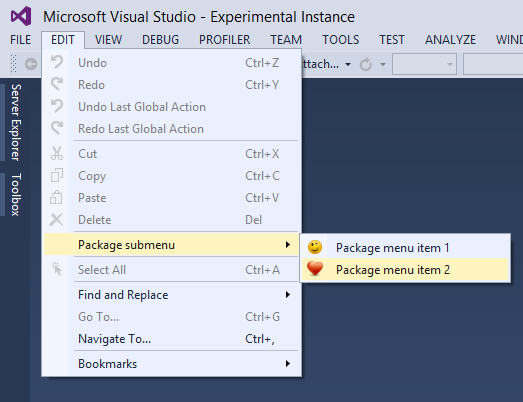Click the Copy pages icon
This screenshot has width=523, height=402.
pyautogui.click(x=57, y=175)
